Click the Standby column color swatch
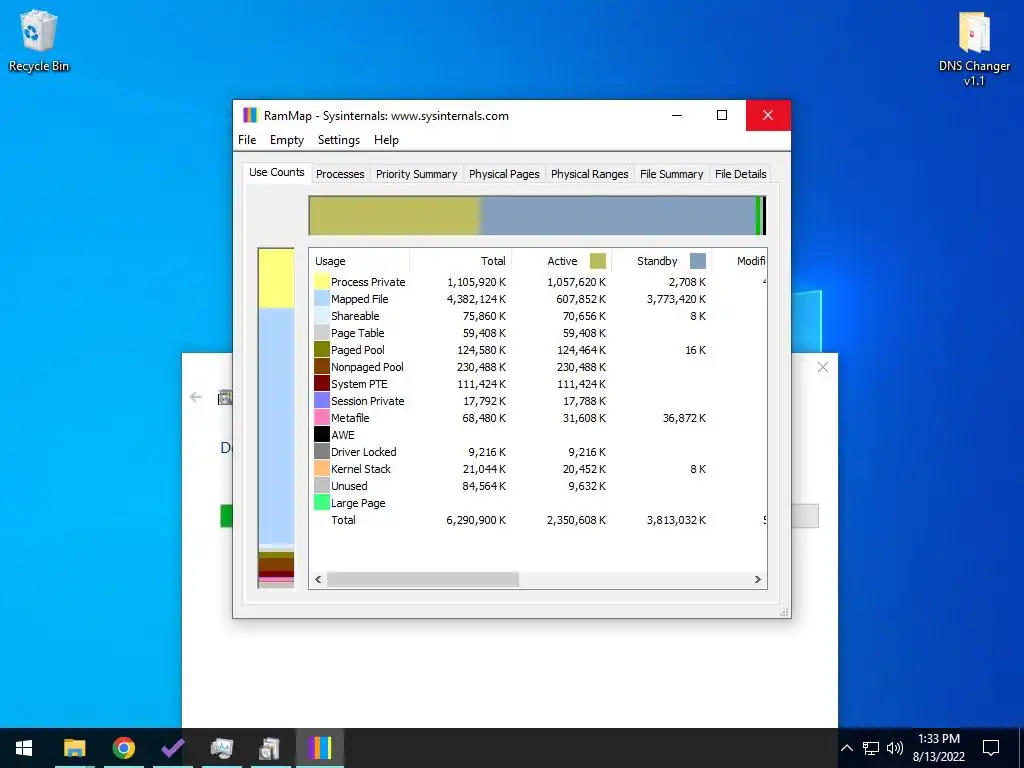 (x=697, y=261)
